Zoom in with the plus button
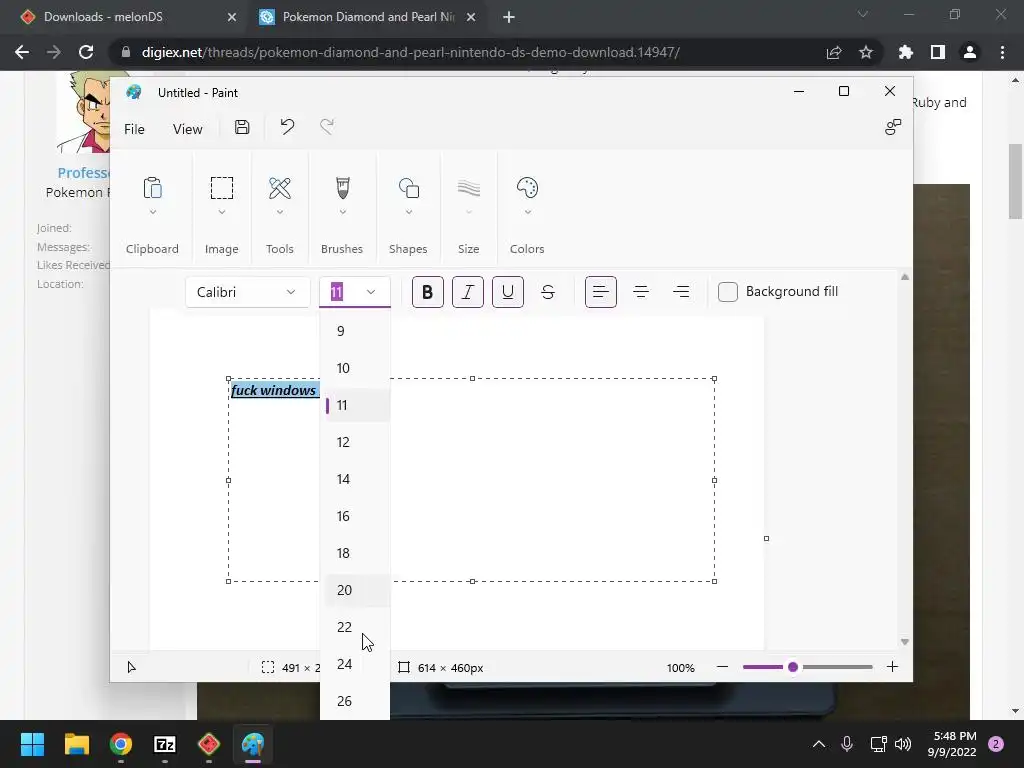 point(892,667)
